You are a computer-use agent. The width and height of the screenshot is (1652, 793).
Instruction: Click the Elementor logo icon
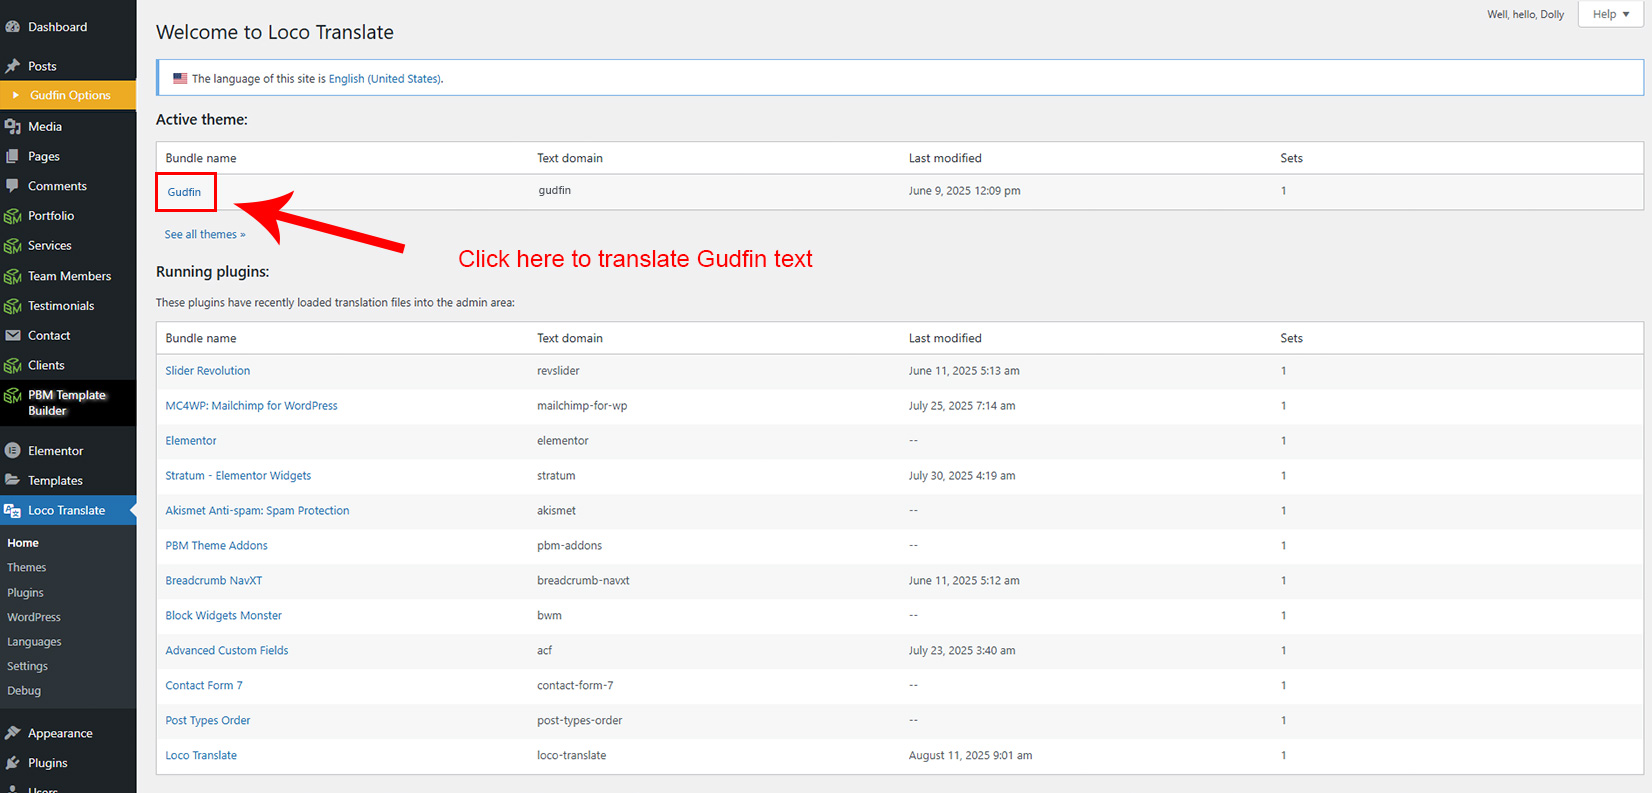[13, 451]
